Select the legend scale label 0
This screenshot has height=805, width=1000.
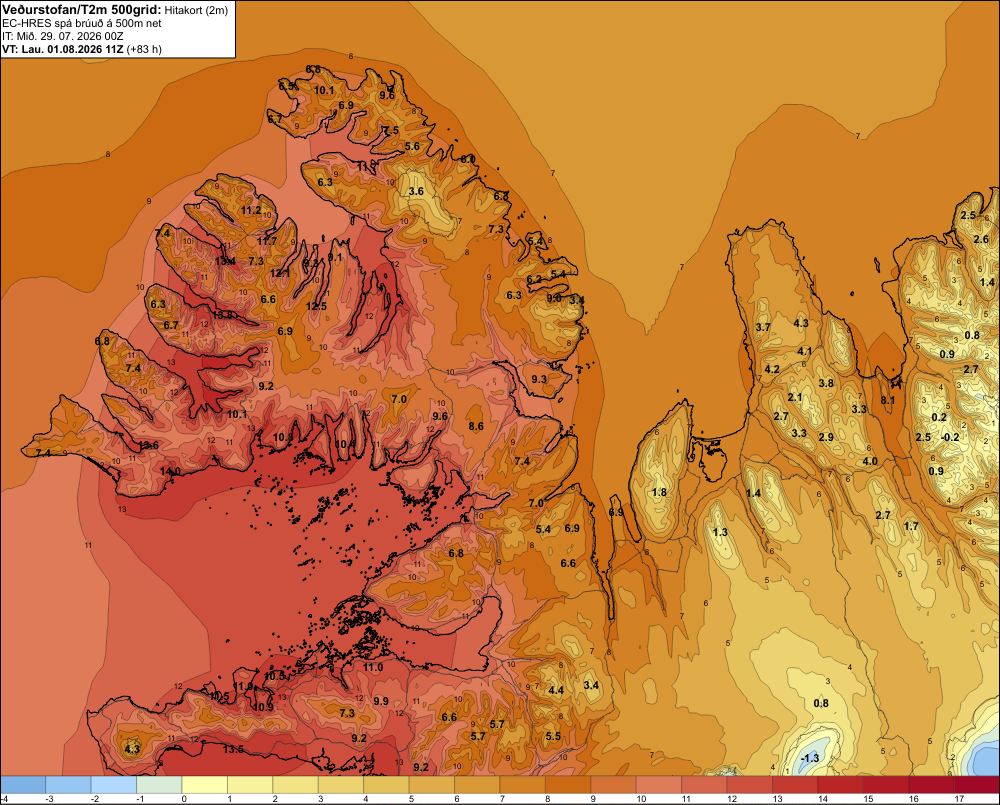pos(184,799)
